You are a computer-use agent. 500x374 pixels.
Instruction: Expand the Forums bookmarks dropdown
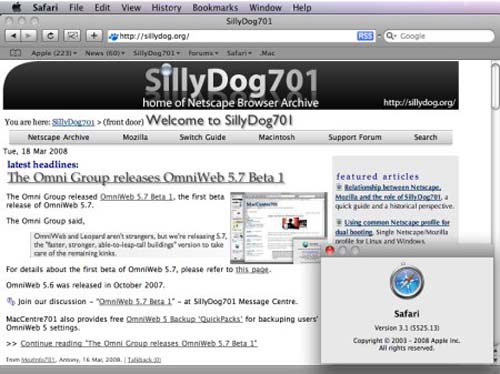[x=203, y=53]
